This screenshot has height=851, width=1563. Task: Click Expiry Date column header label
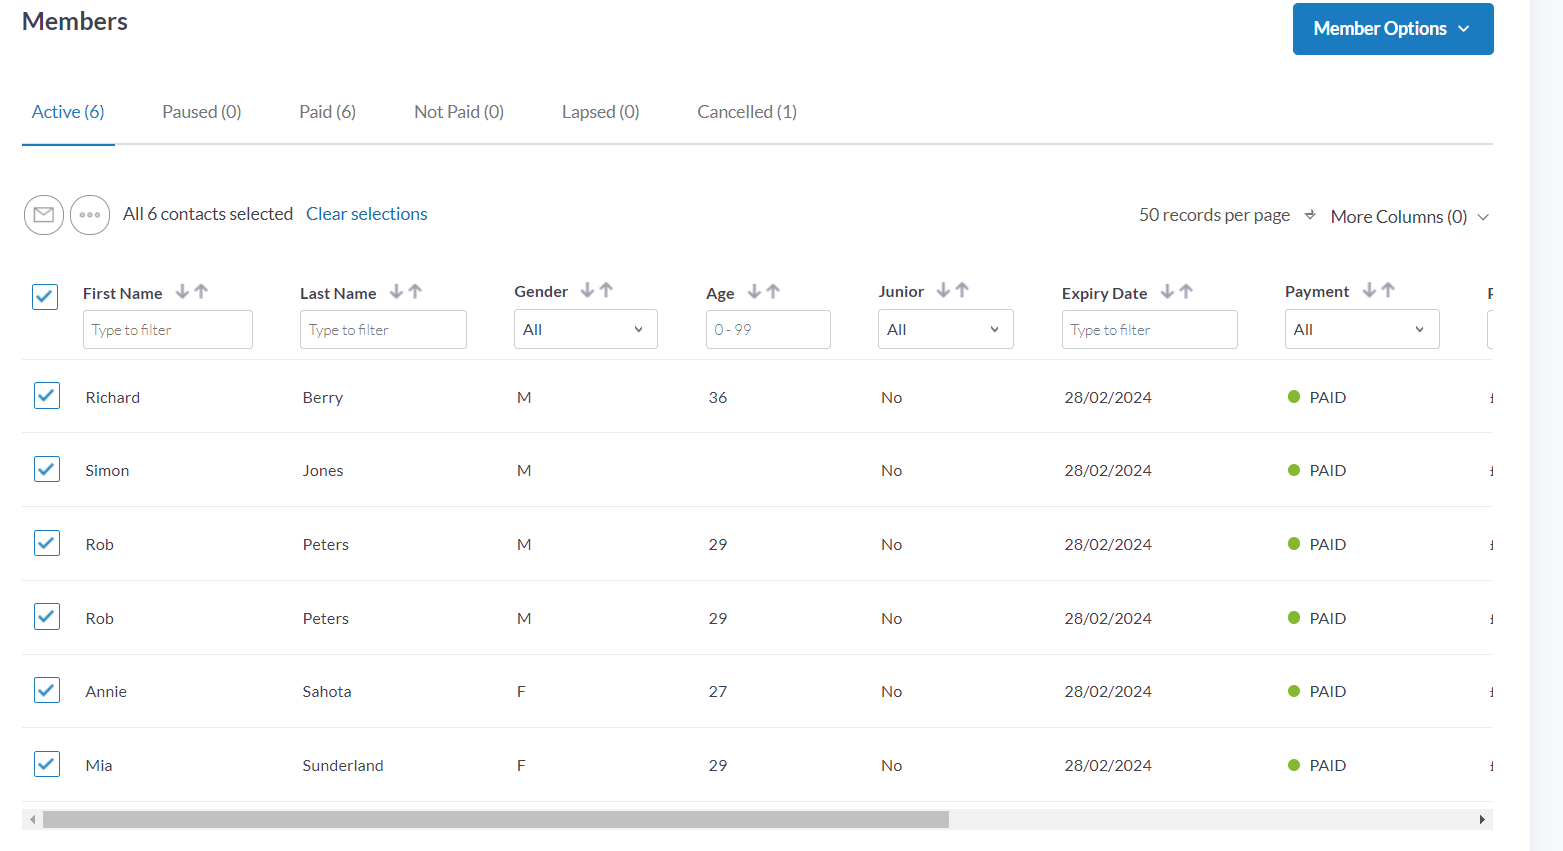tap(1105, 293)
